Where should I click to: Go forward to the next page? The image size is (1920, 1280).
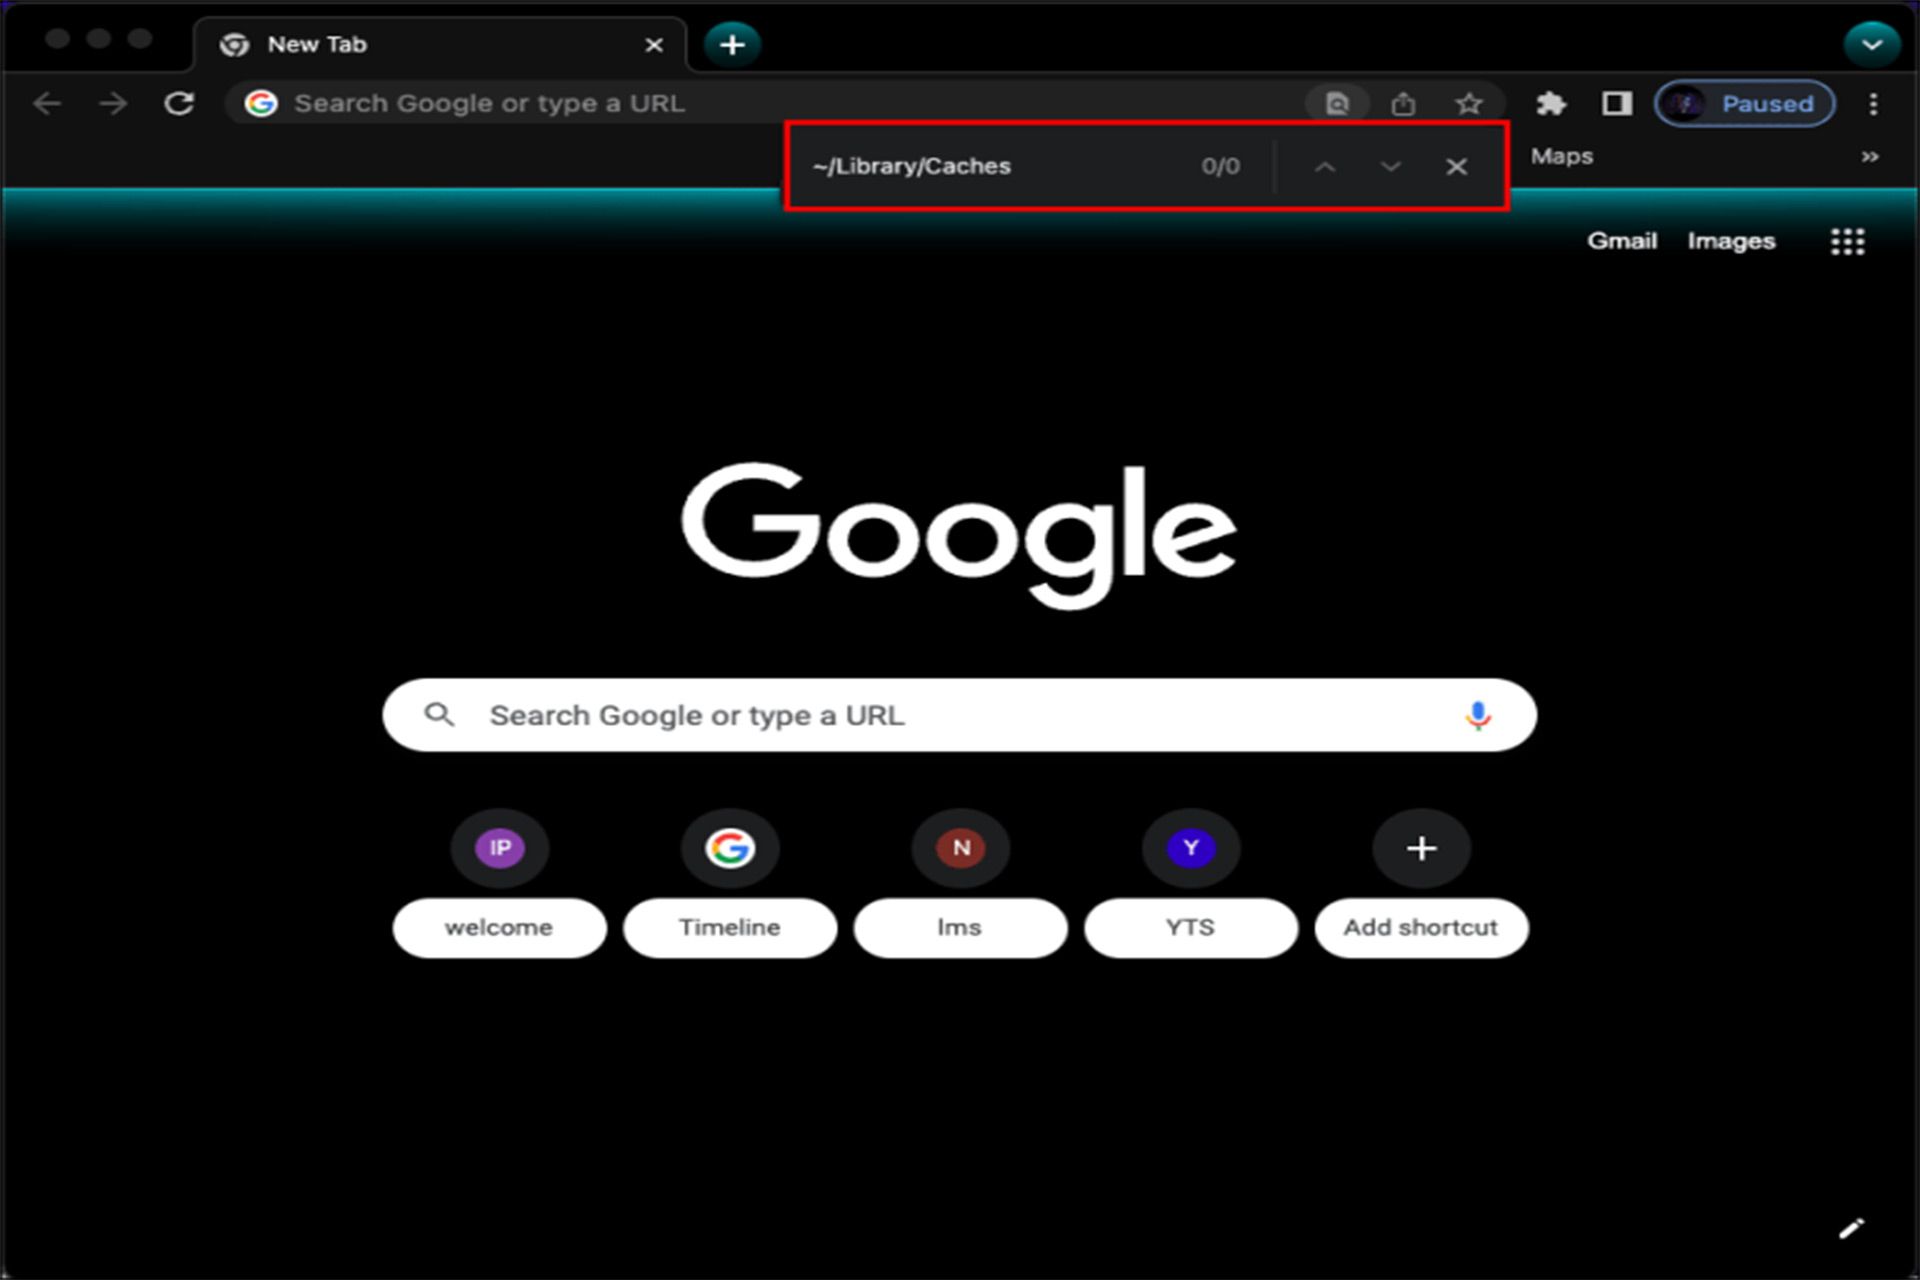pos(113,103)
